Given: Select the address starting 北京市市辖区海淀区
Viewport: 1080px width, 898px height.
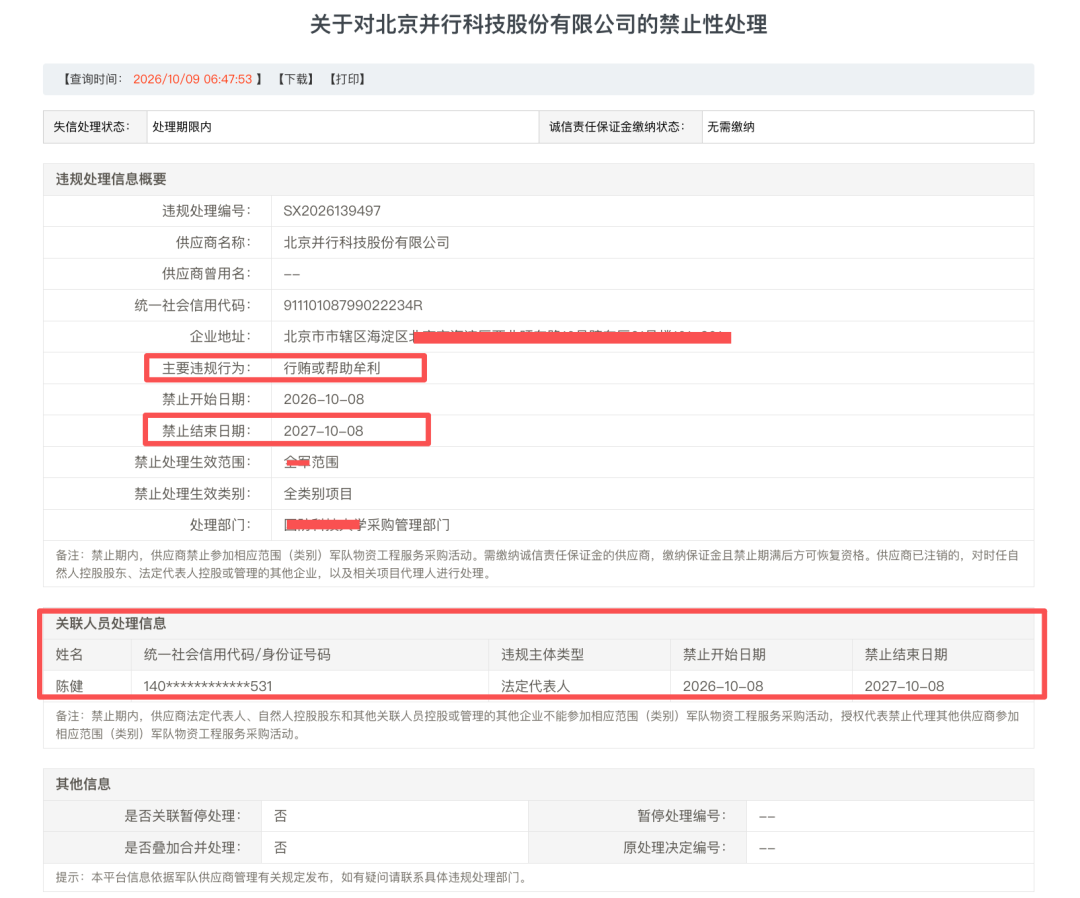Looking at the screenshot, I should click(507, 337).
